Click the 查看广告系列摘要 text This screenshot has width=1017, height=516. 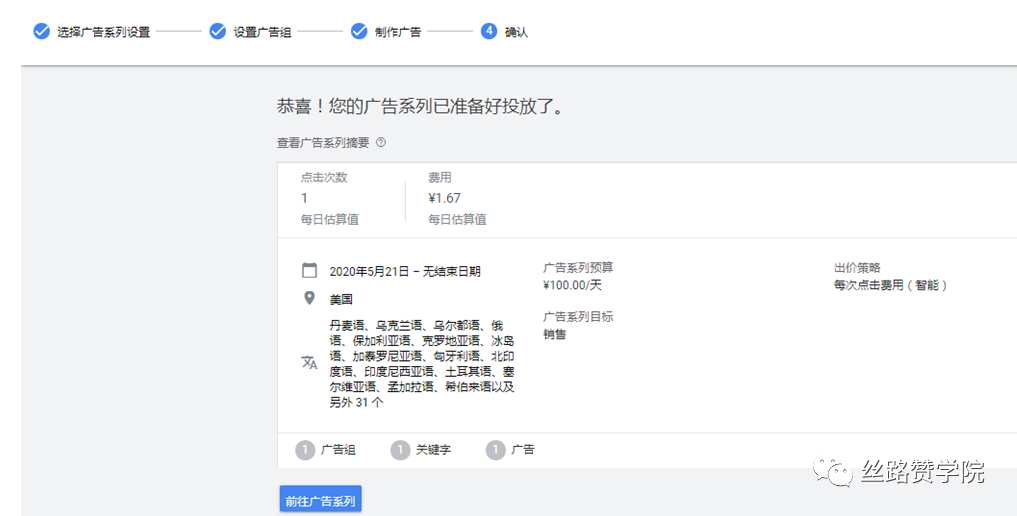coord(323,143)
